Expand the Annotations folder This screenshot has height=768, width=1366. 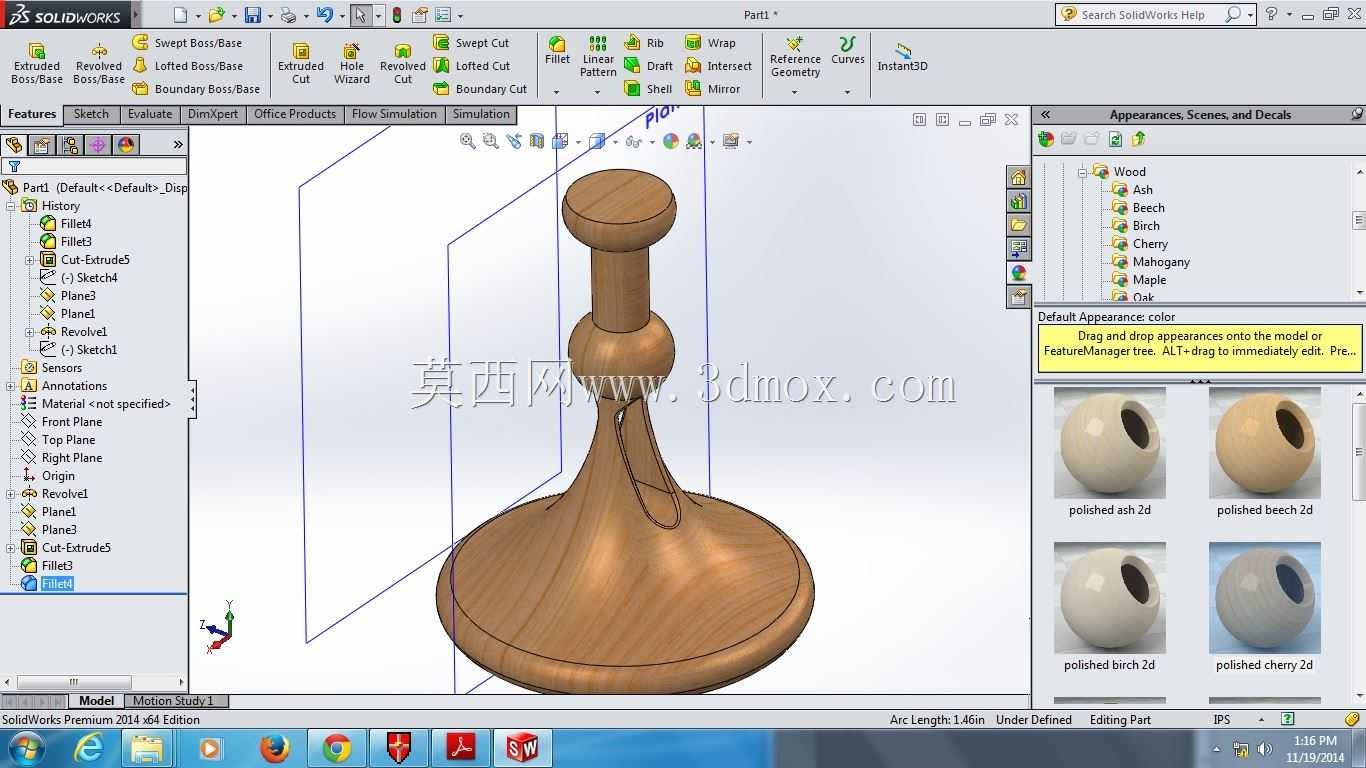pyautogui.click(x=11, y=386)
